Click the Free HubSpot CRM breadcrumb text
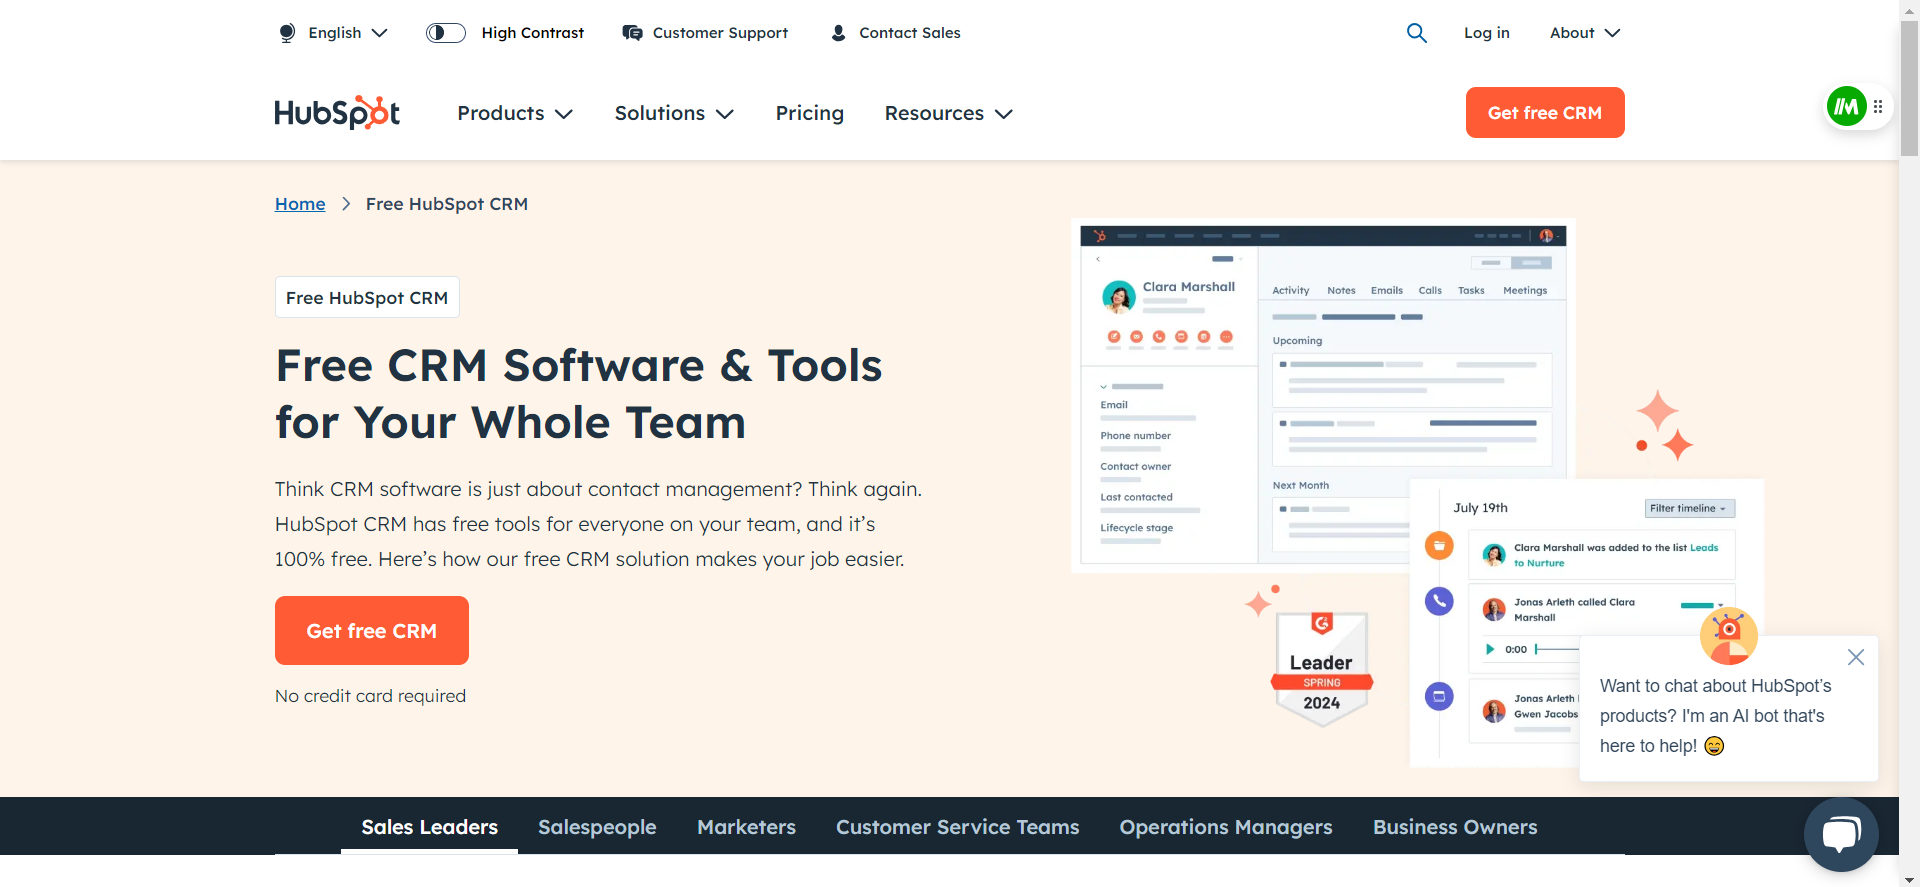Screen dimensions: 1920x887 click(447, 204)
